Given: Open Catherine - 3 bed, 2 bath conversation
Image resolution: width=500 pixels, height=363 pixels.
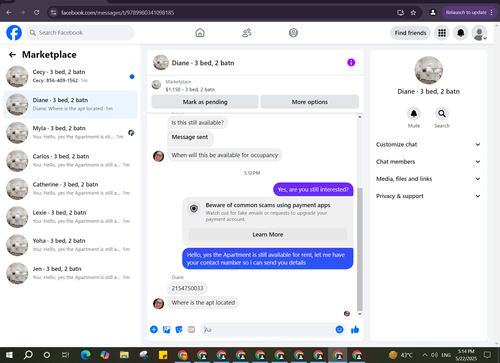Looking at the screenshot, I should (70, 189).
